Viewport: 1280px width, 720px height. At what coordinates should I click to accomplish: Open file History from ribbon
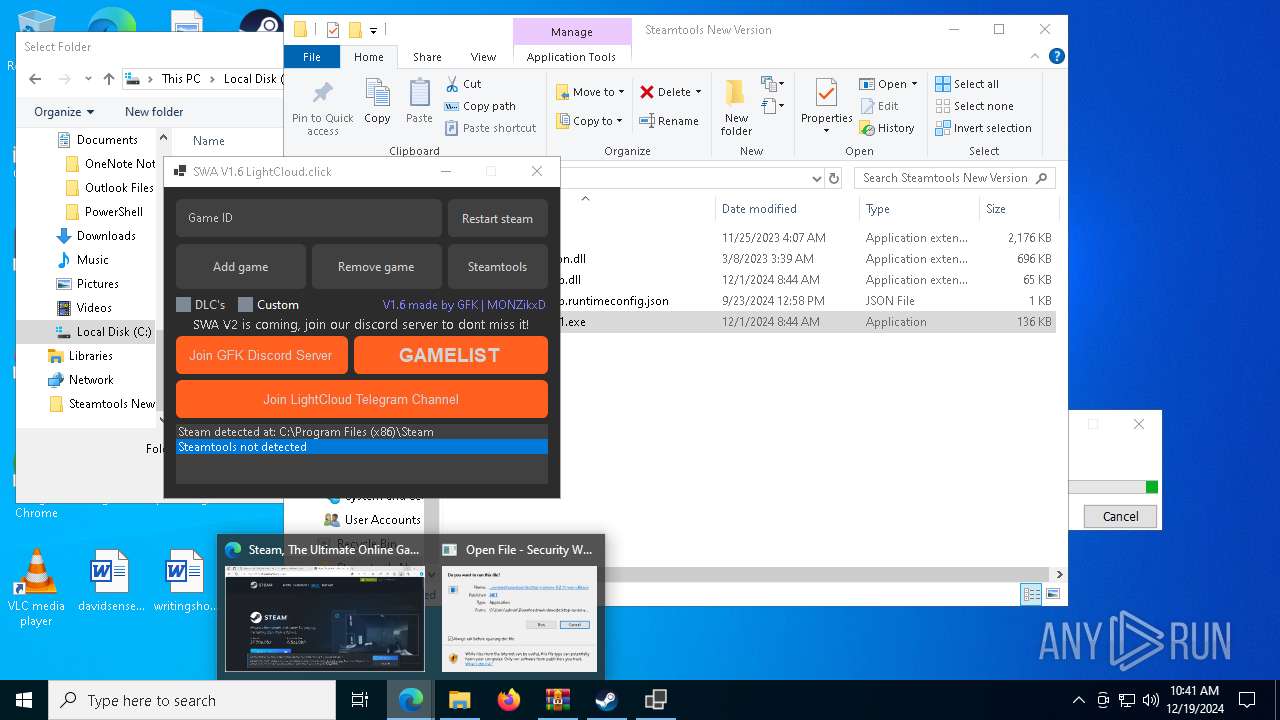[886, 128]
